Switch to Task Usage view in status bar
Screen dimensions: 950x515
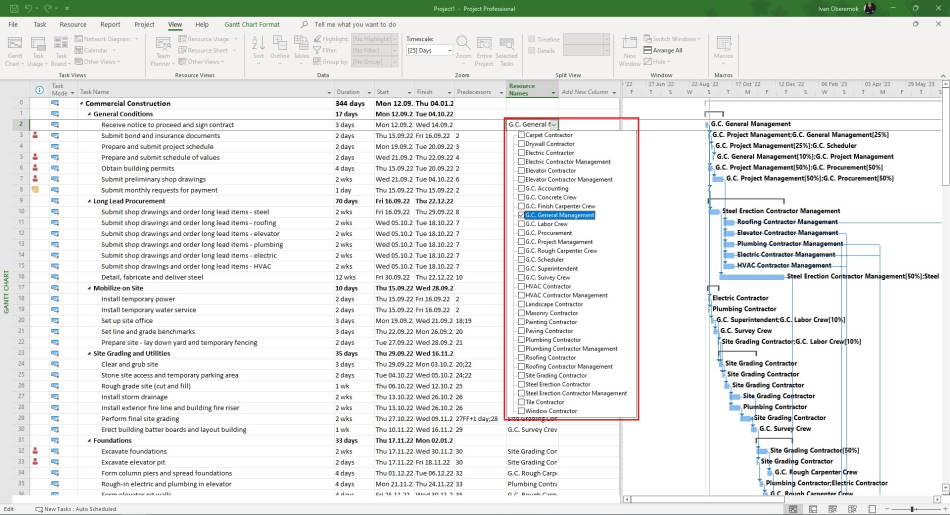[x=813, y=509]
